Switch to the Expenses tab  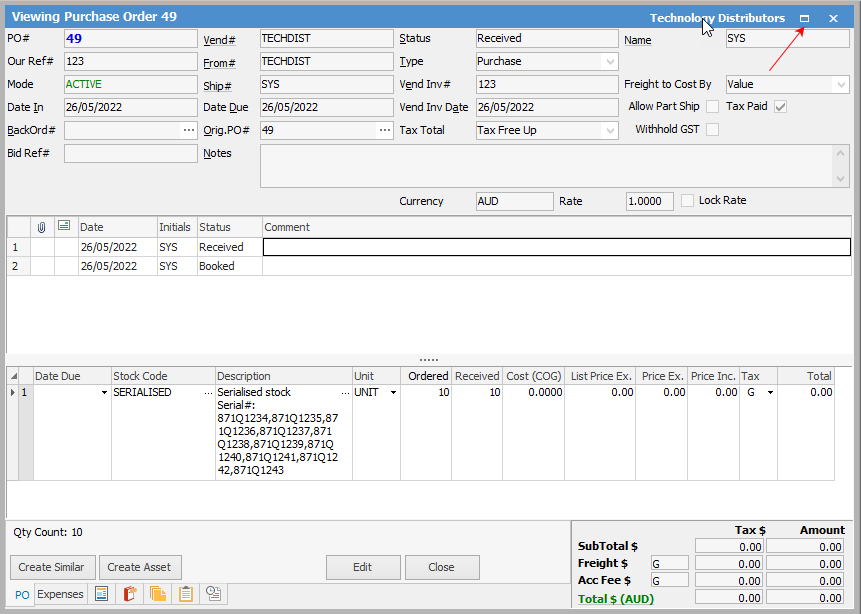coord(60,594)
